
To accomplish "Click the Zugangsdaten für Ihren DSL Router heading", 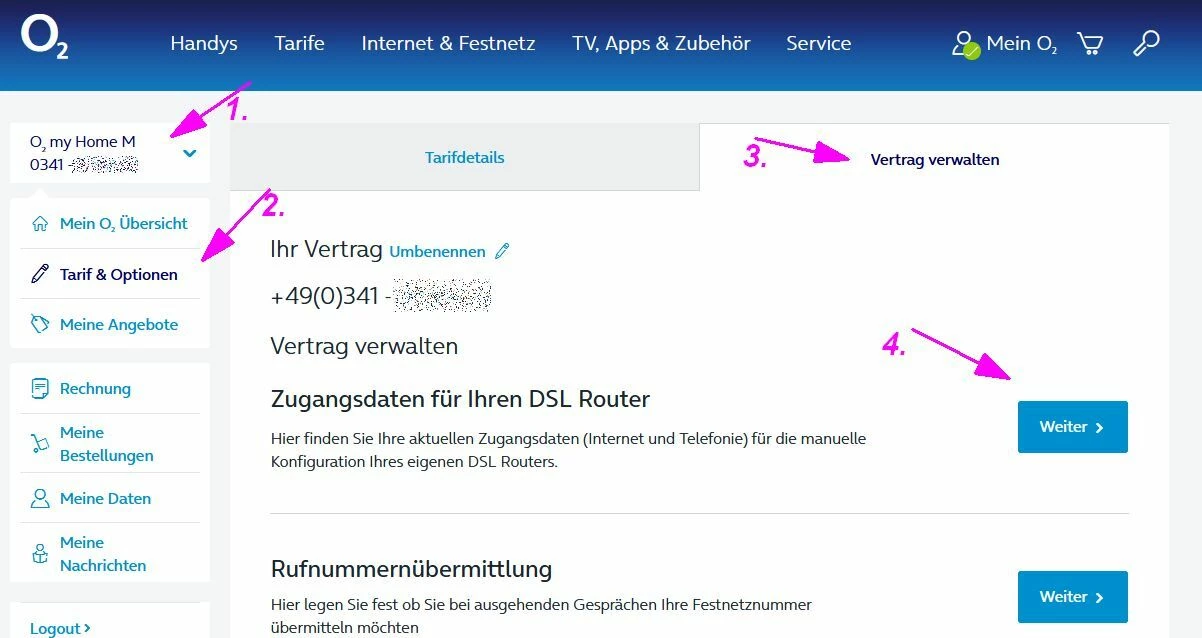I will click(460, 399).
